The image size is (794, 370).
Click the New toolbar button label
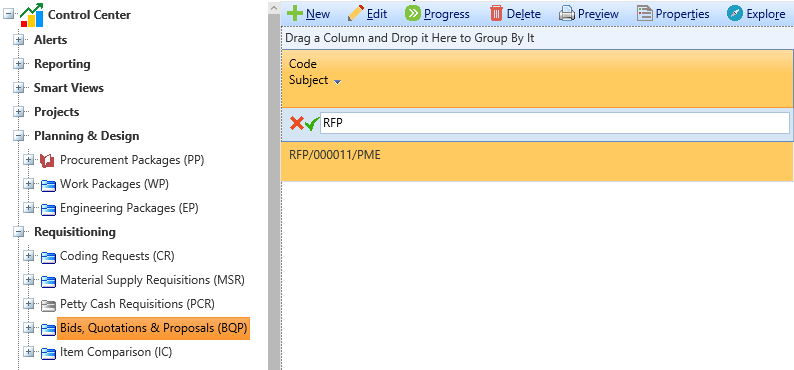318,14
